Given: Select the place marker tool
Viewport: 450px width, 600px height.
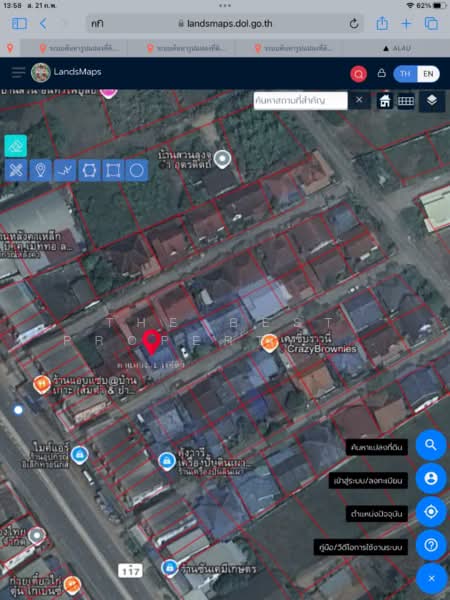Looking at the screenshot, I should click(41, 170).
